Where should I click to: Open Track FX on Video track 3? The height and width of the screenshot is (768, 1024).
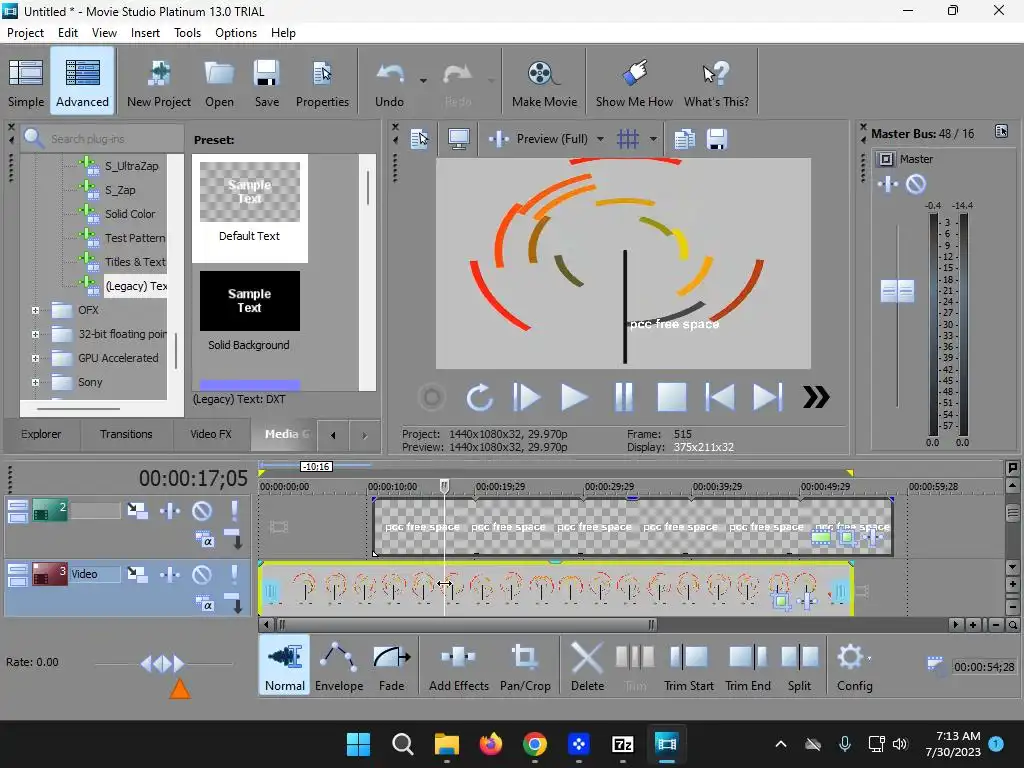pyautogui.click(x=170, y=574)
